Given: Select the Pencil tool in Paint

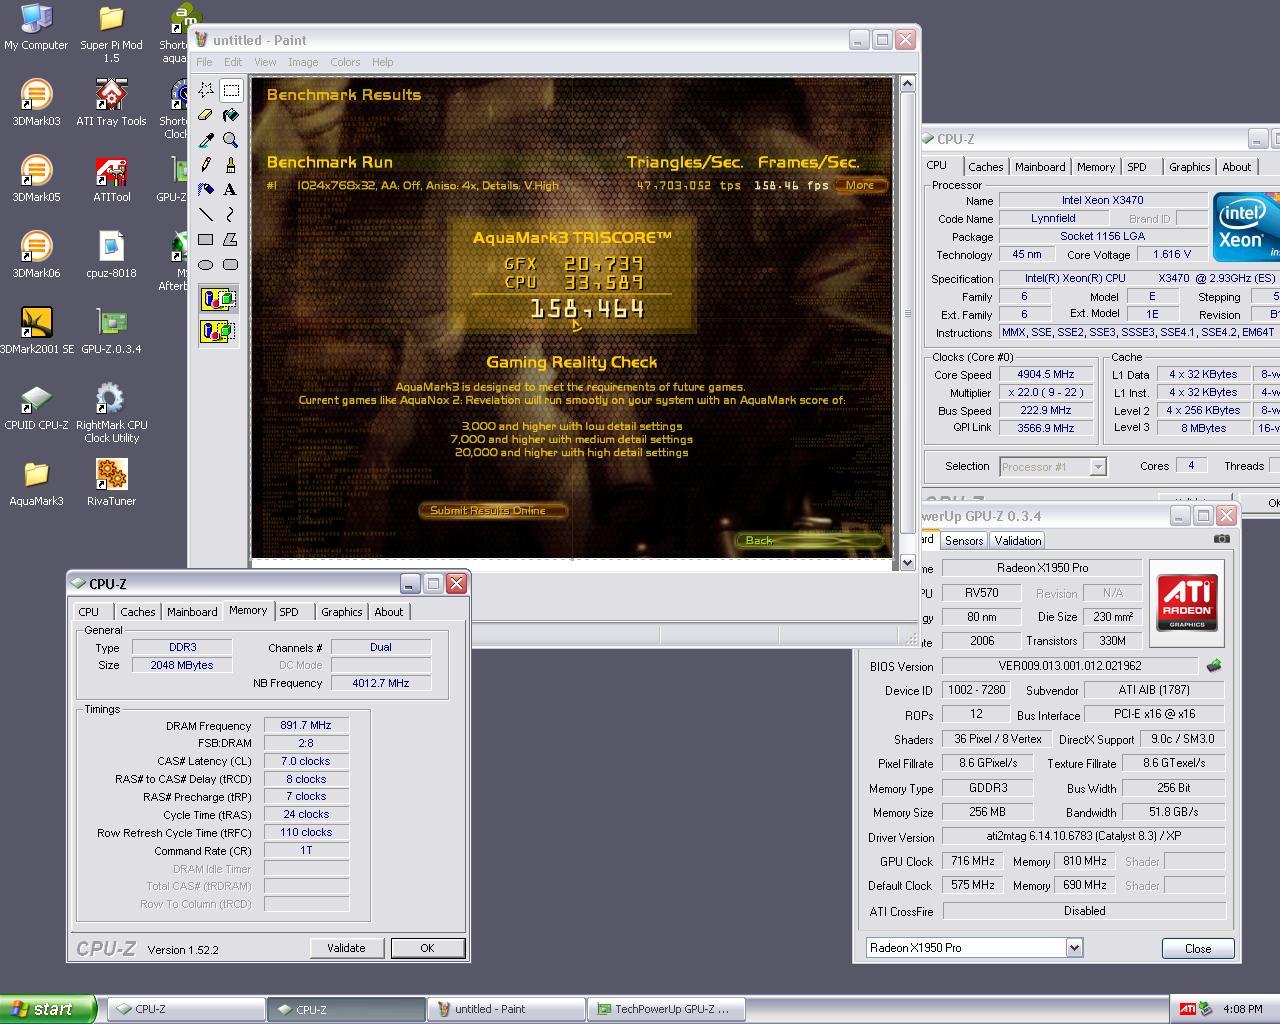Looking at the screenshot, I should [206, 165].
